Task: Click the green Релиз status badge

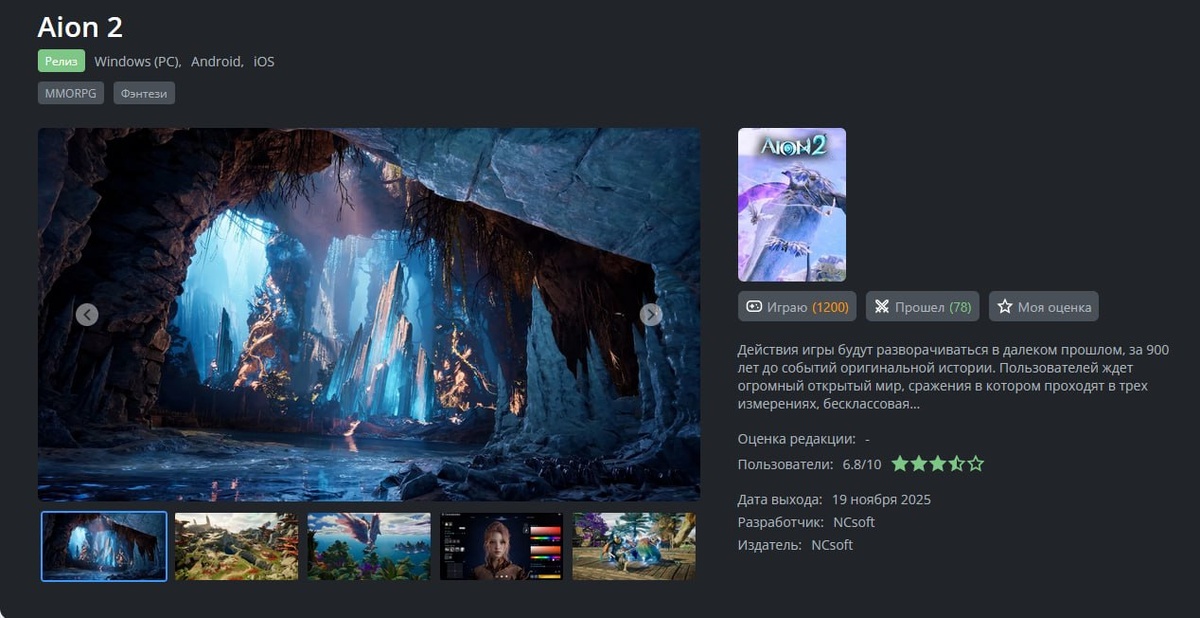Action: click(x=62, y=61)
